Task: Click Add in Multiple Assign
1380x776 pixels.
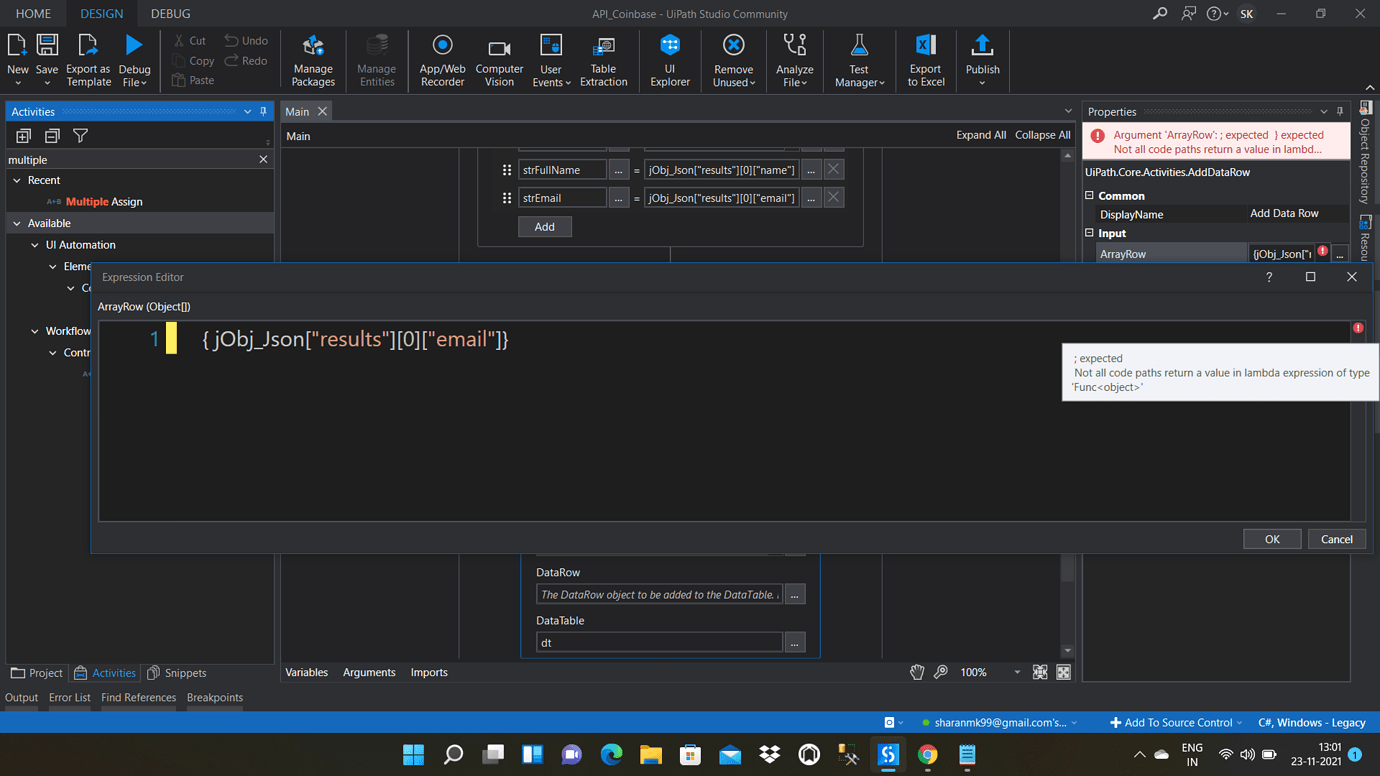Action: pyautogui.click(x=544, y=227)
